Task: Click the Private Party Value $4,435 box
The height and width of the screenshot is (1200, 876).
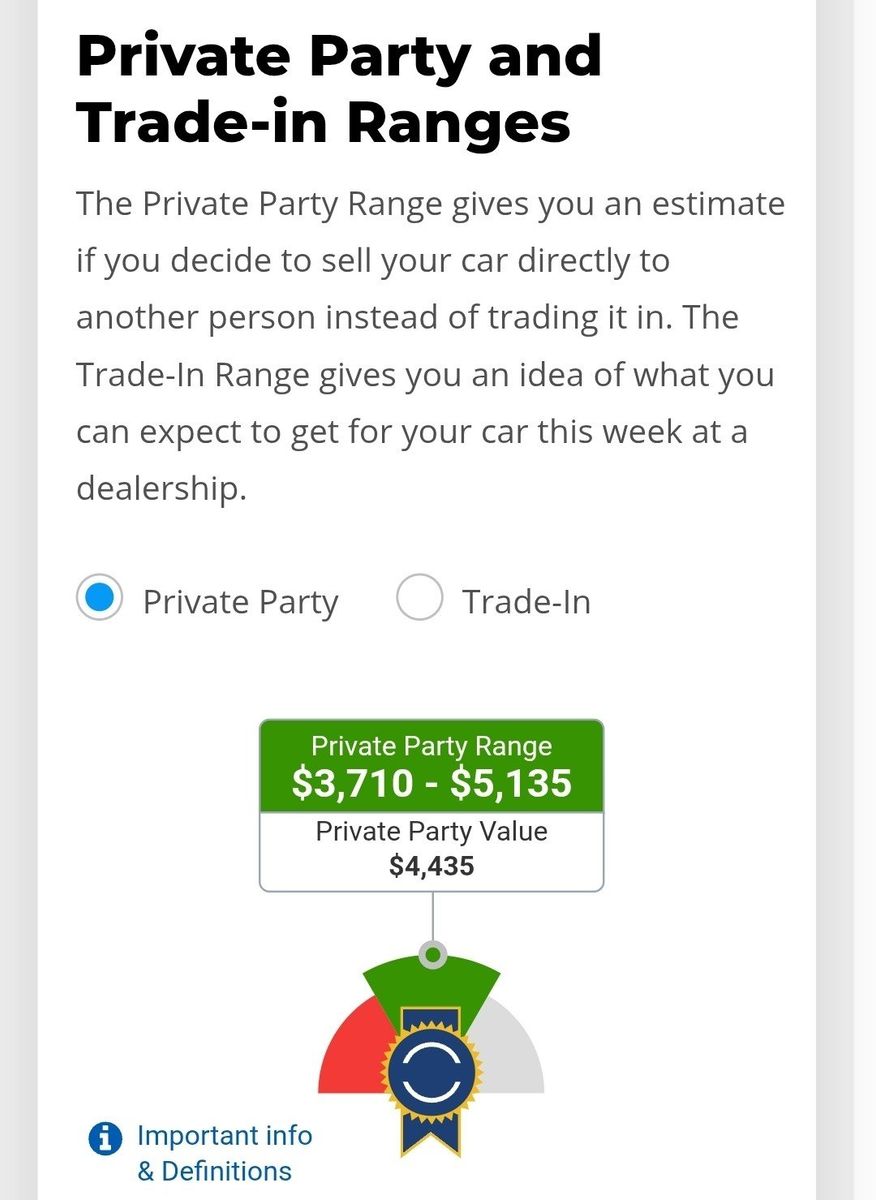Action: pyautogui.click(x=432, y=851)
